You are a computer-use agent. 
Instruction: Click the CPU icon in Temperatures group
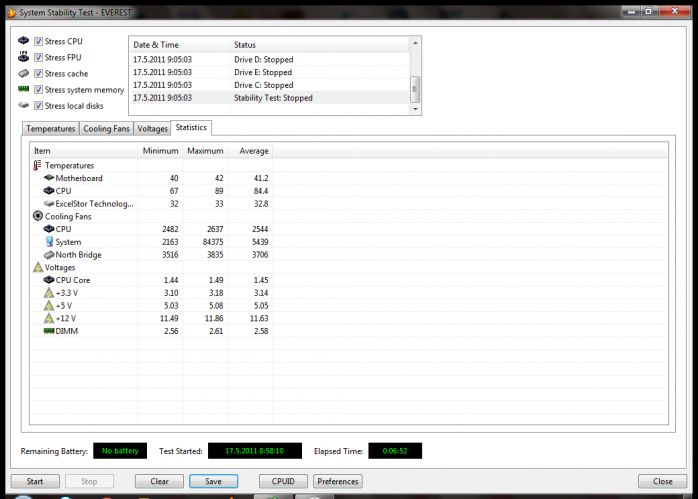click(49, 191)
